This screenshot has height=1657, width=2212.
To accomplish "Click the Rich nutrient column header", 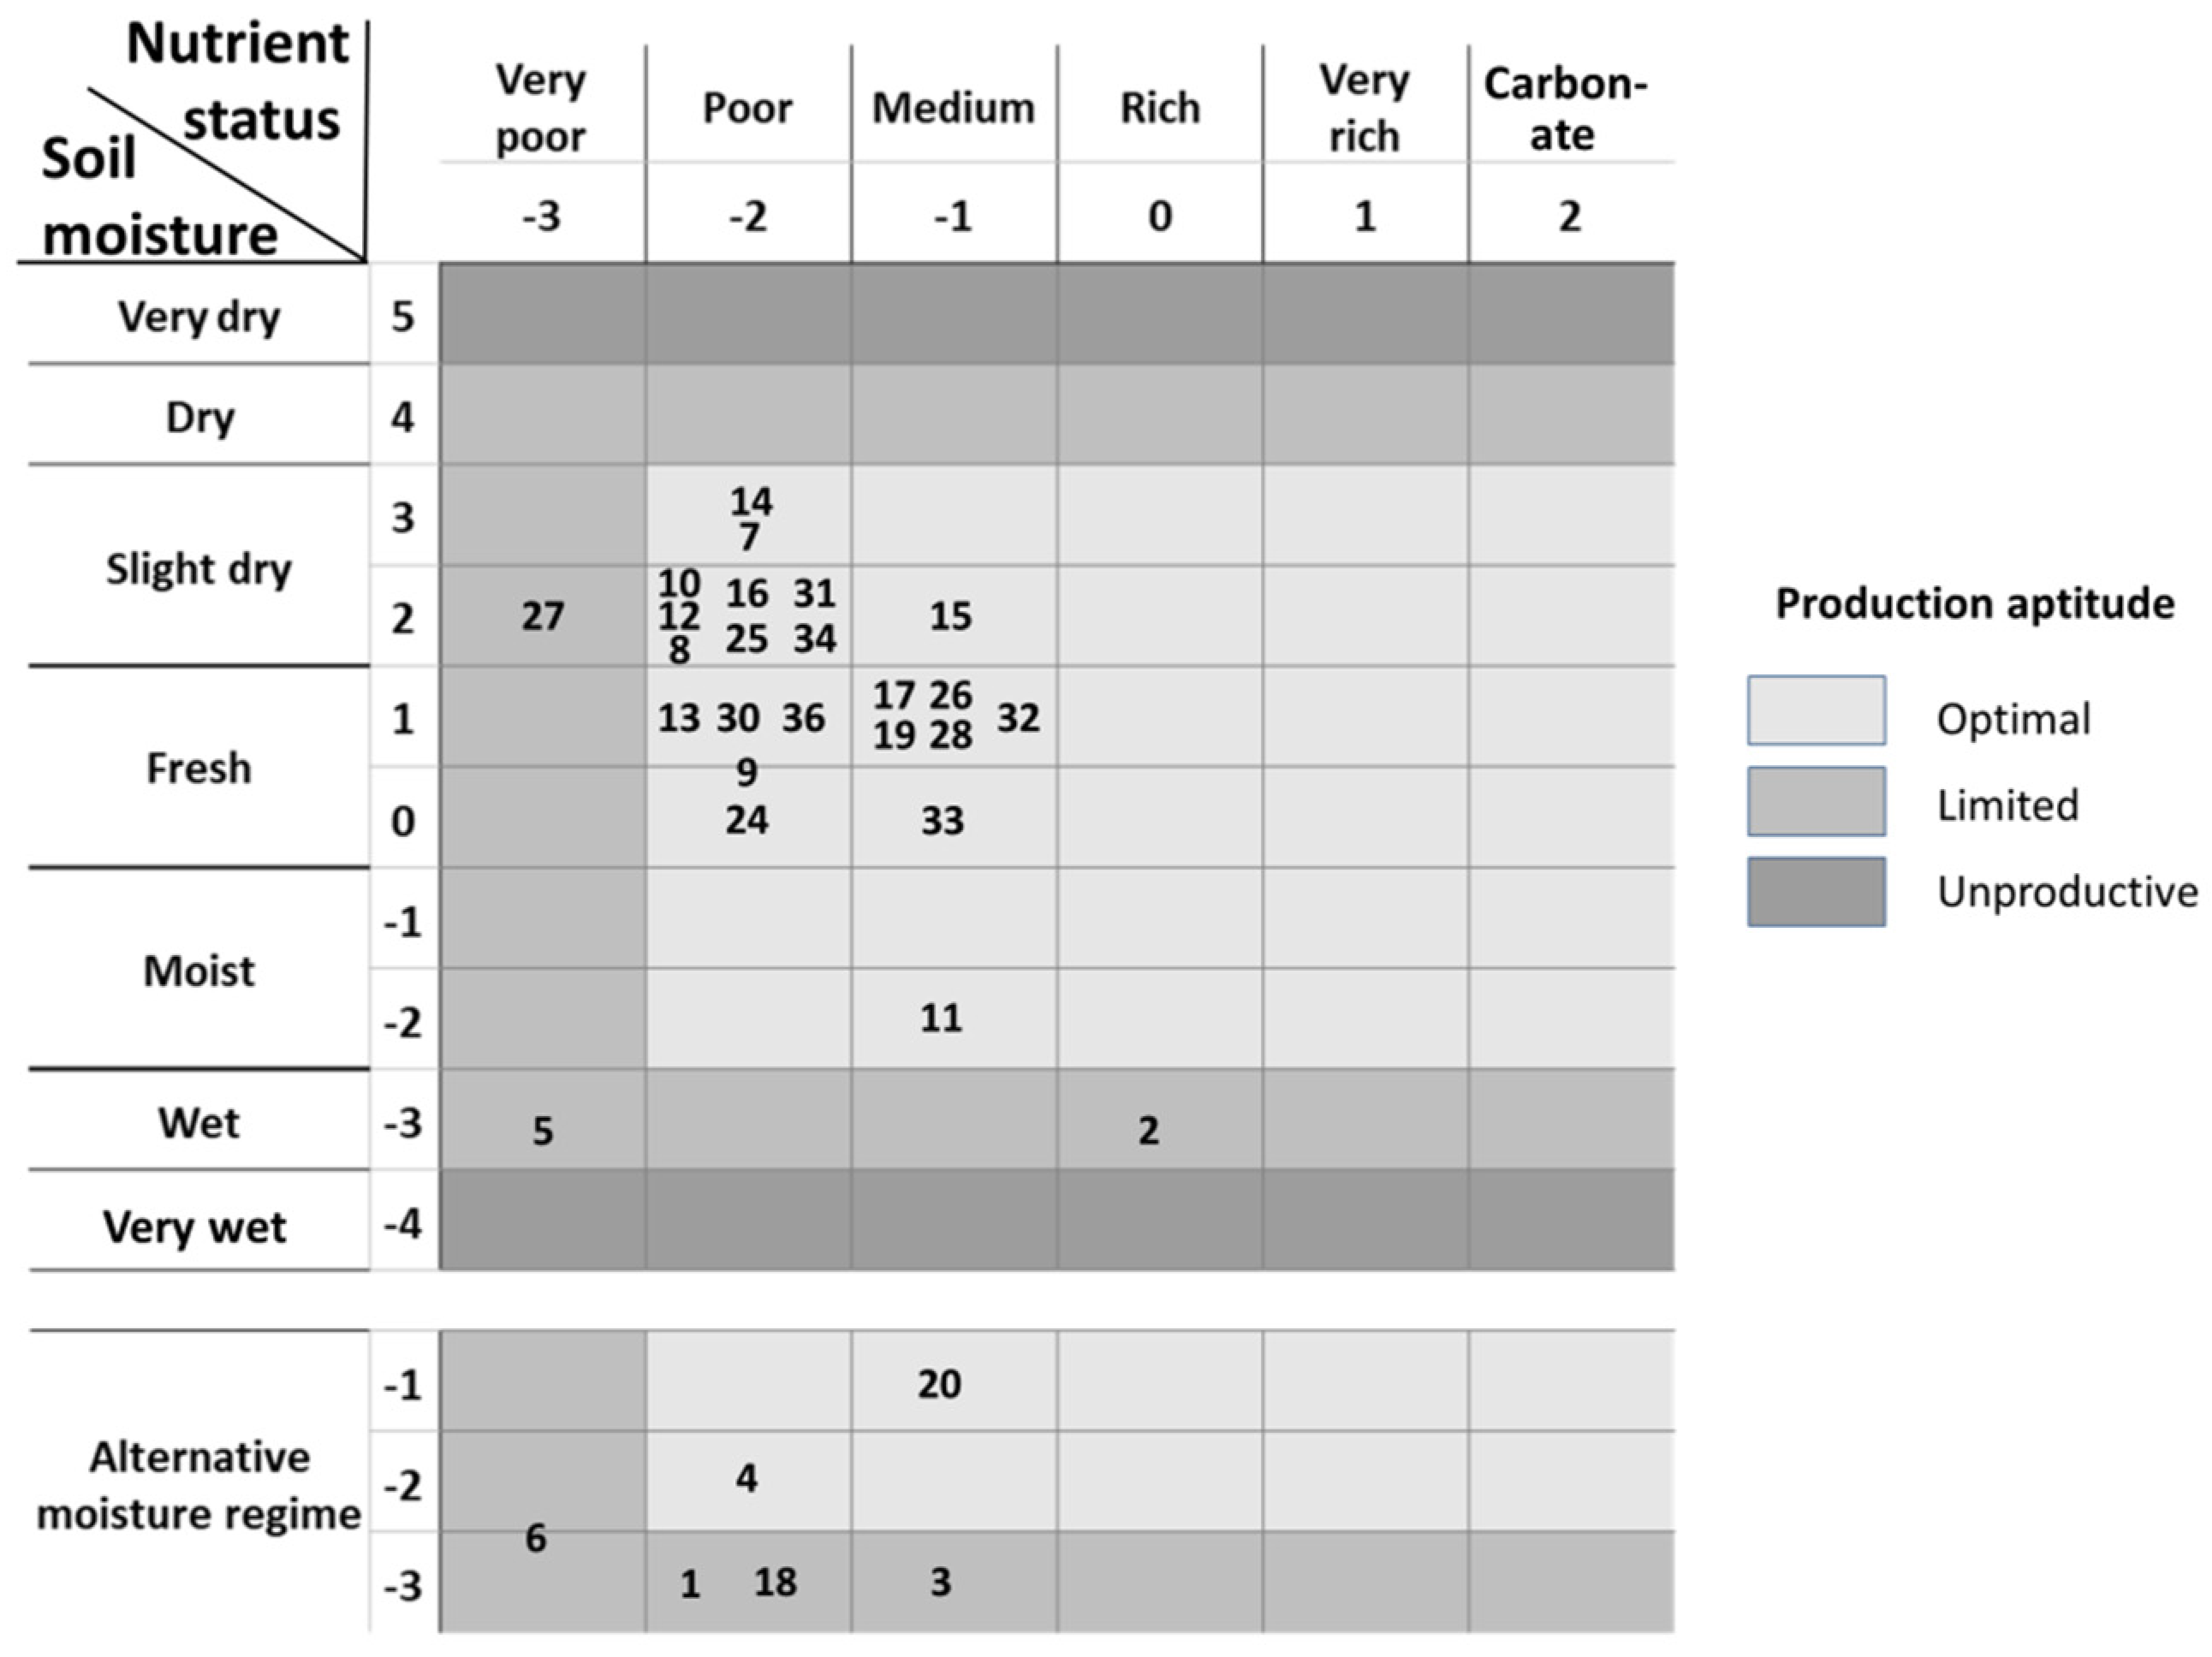I will (1159, 108).
